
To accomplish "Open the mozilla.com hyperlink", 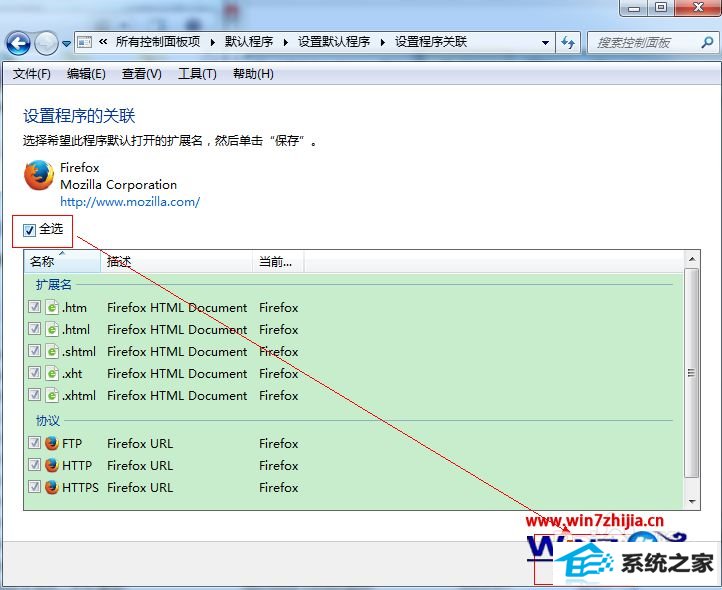I will (130, 201).
